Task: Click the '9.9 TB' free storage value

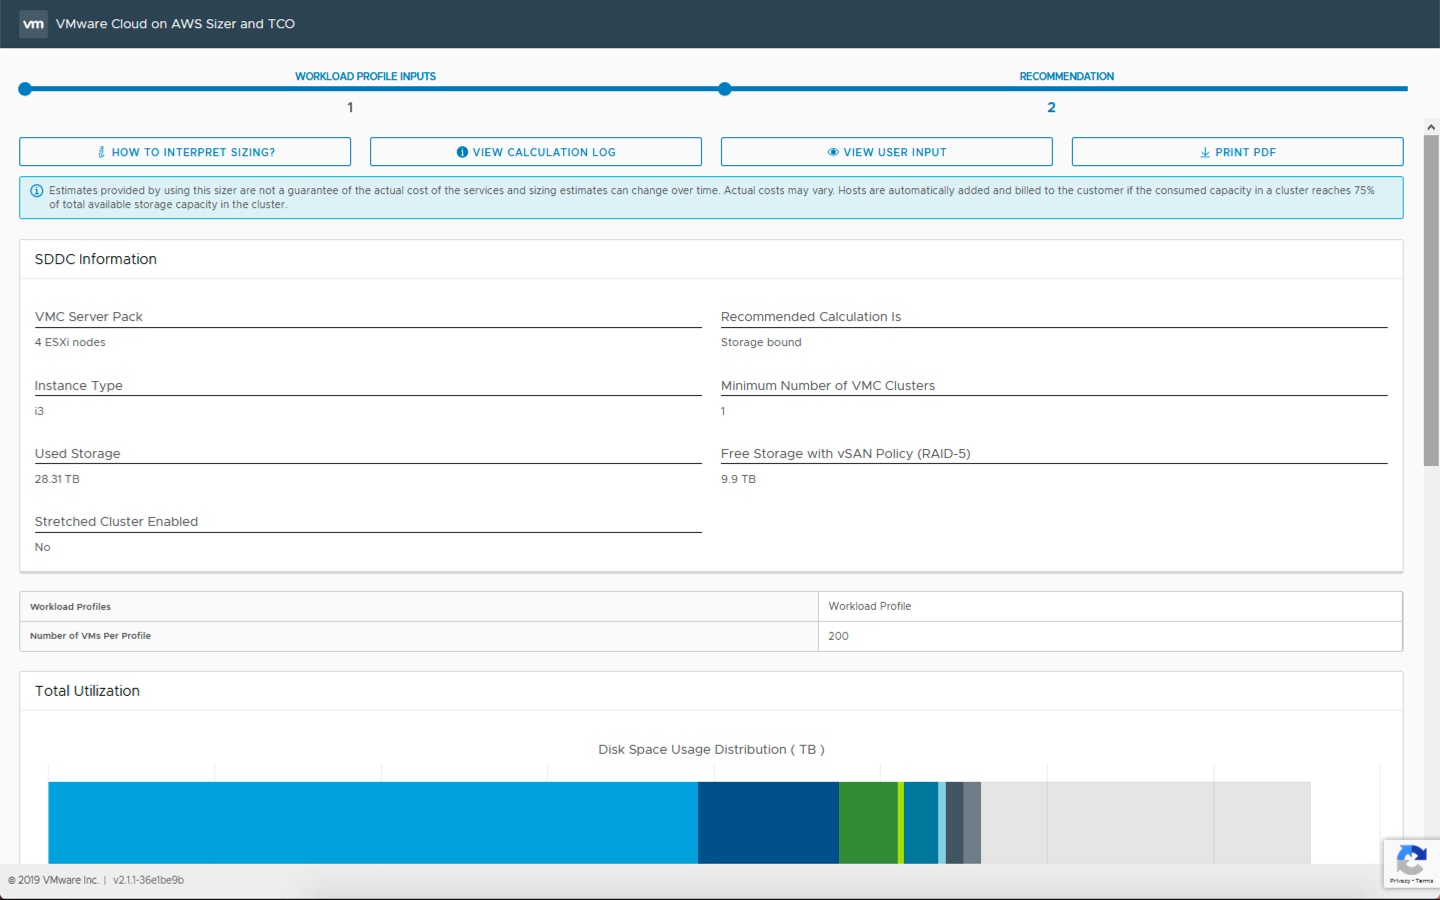Action: tap(738, 479)
